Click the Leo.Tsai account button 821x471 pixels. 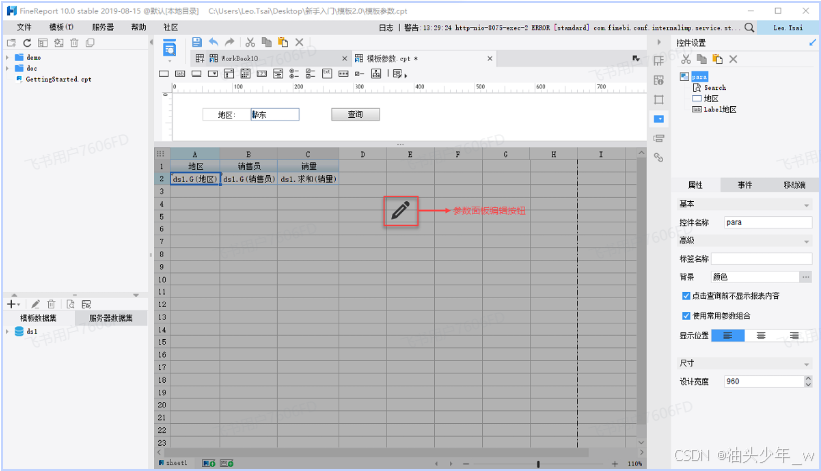click(x=788, y=27)
